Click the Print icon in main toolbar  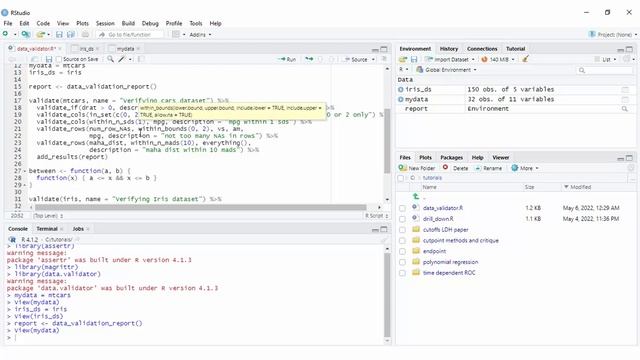point(85,35)
